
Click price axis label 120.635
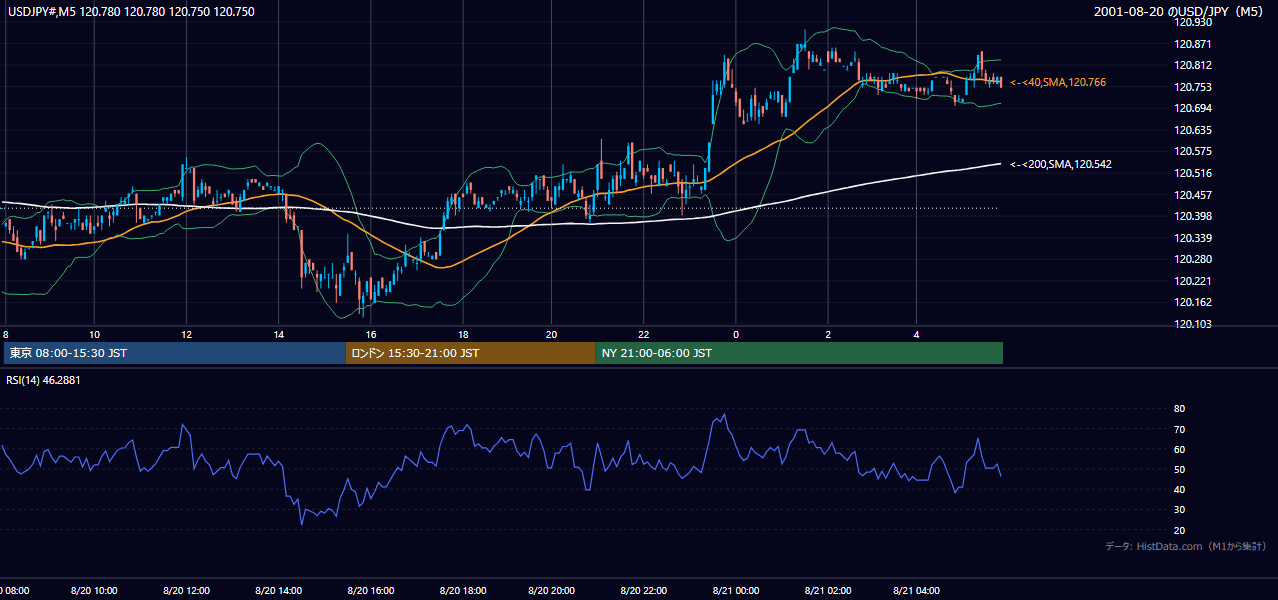(1193, 130)
